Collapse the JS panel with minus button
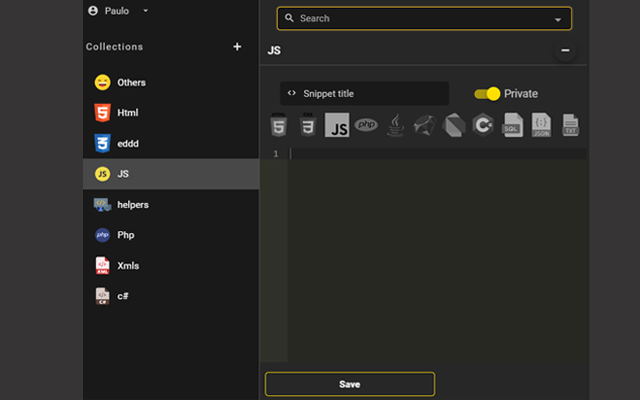The height and width of the screenshot is (400, 640). (565, 50)
